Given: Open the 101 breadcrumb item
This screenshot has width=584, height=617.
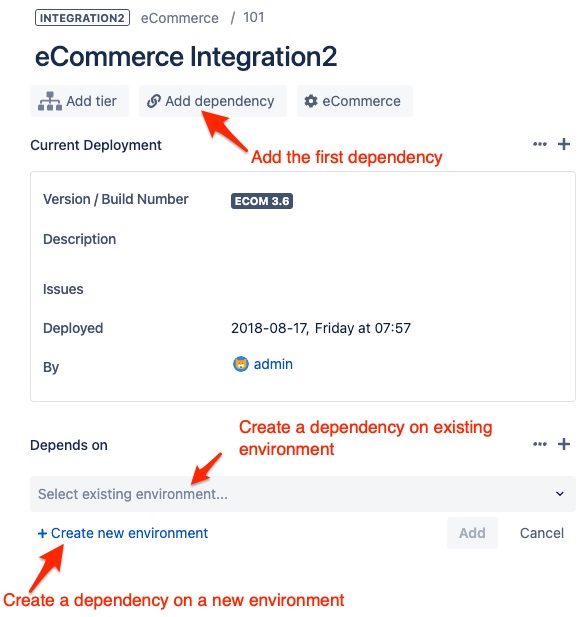Looking at the screenshot, I should [x=253, y=17].
